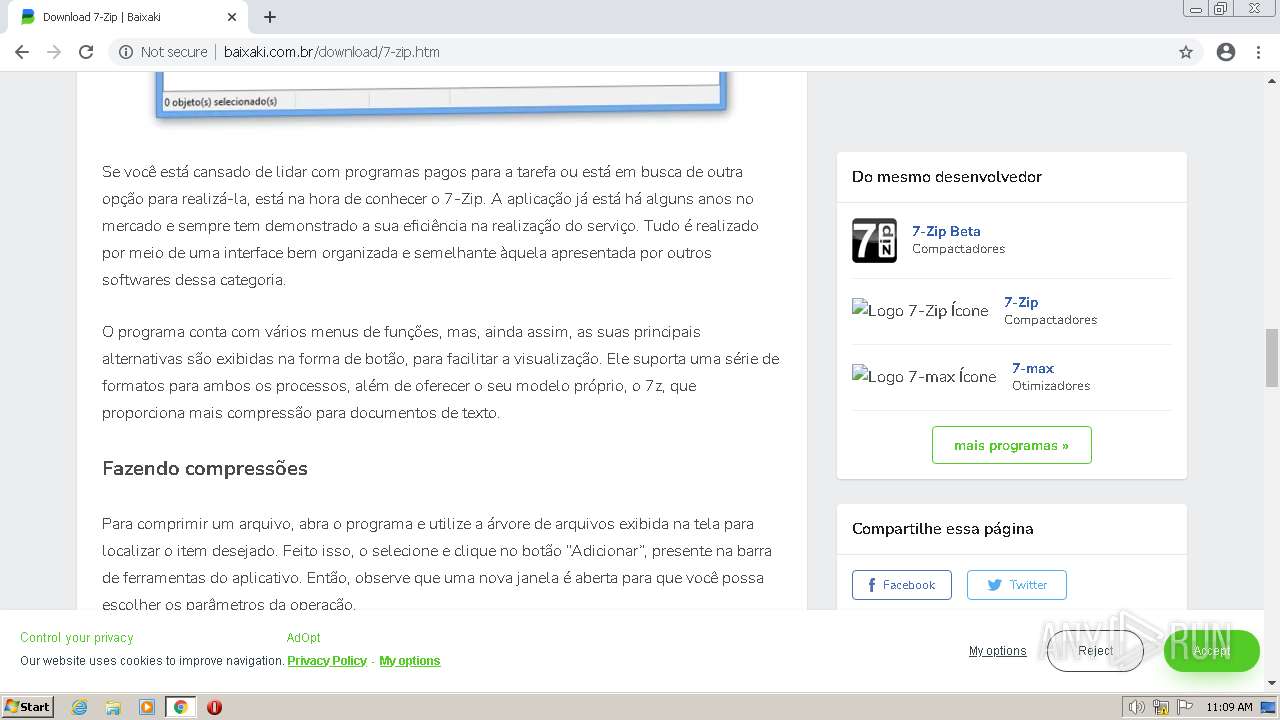Open the 7-max link
Image resolution: width=1280 pixels, height=720 pixels.
tap(1033, 368)
